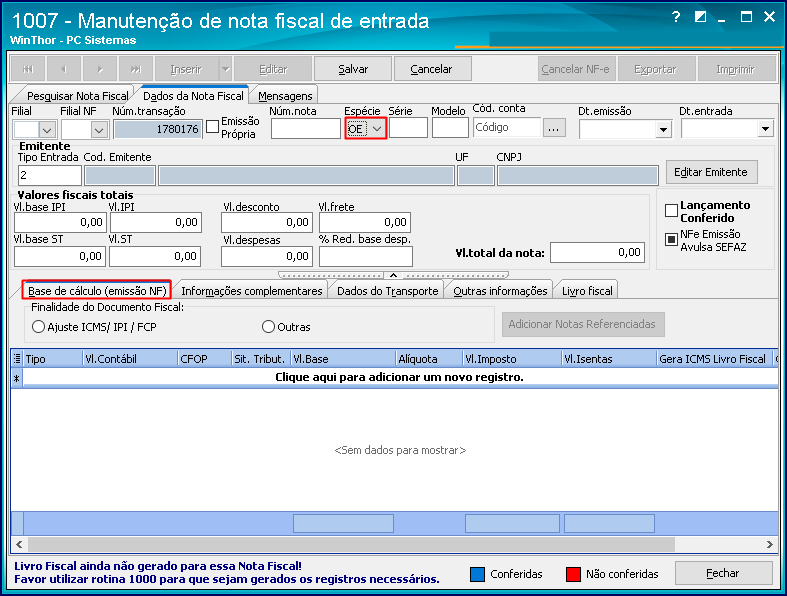Click the Vl.IPI field
This screenshot has width=787, height=596.
coord(156,222)
